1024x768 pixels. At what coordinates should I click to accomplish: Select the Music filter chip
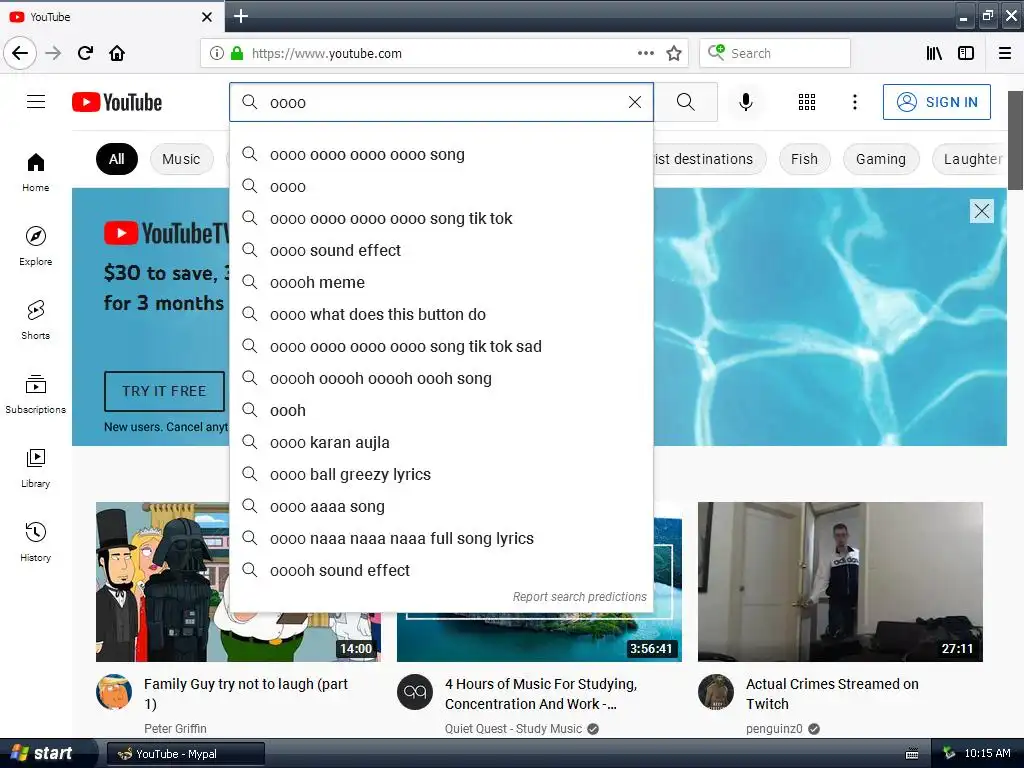182,159
